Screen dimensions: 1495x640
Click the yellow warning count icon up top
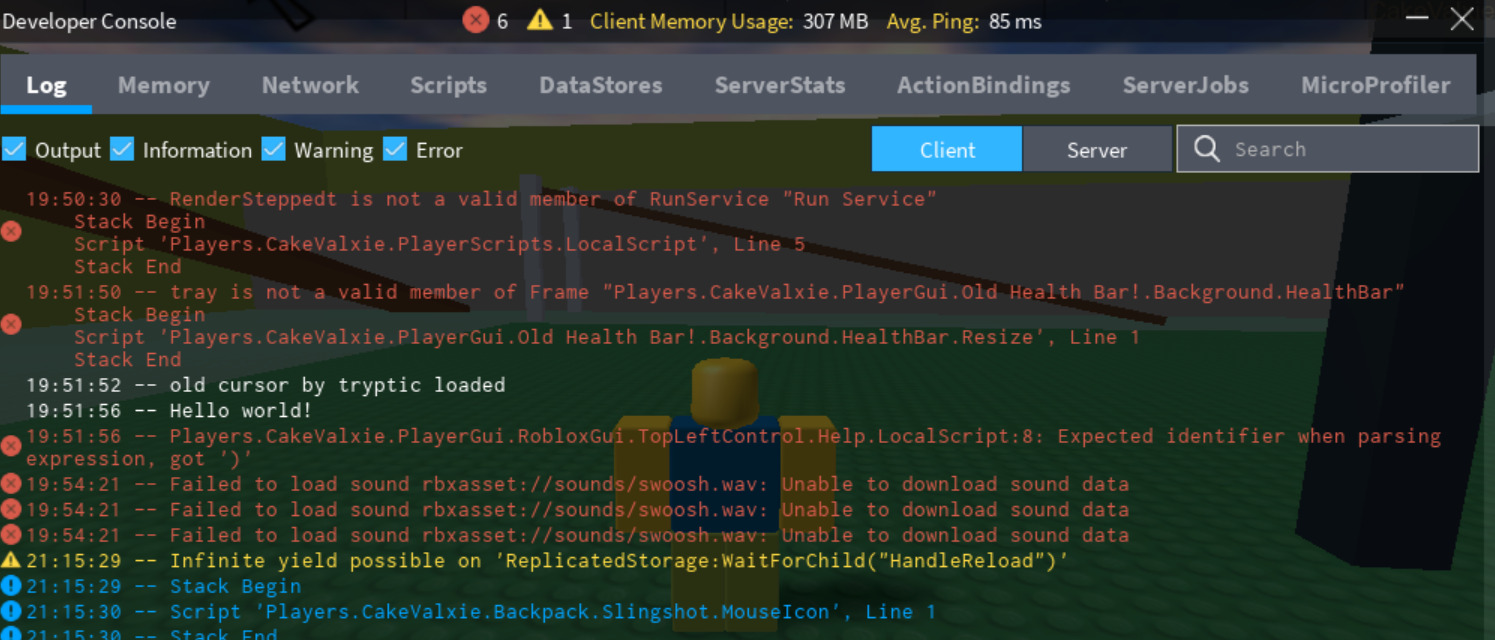point(541,20)
